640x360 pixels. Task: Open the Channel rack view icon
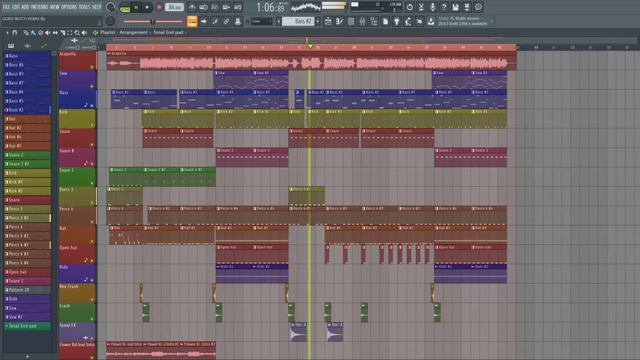click(351, 21)
